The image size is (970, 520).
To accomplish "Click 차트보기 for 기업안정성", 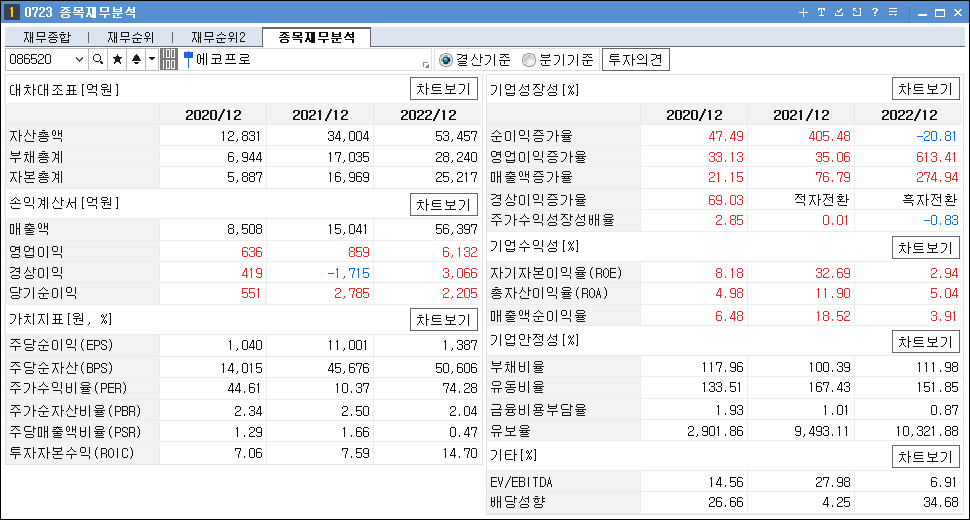I will 925,342.
